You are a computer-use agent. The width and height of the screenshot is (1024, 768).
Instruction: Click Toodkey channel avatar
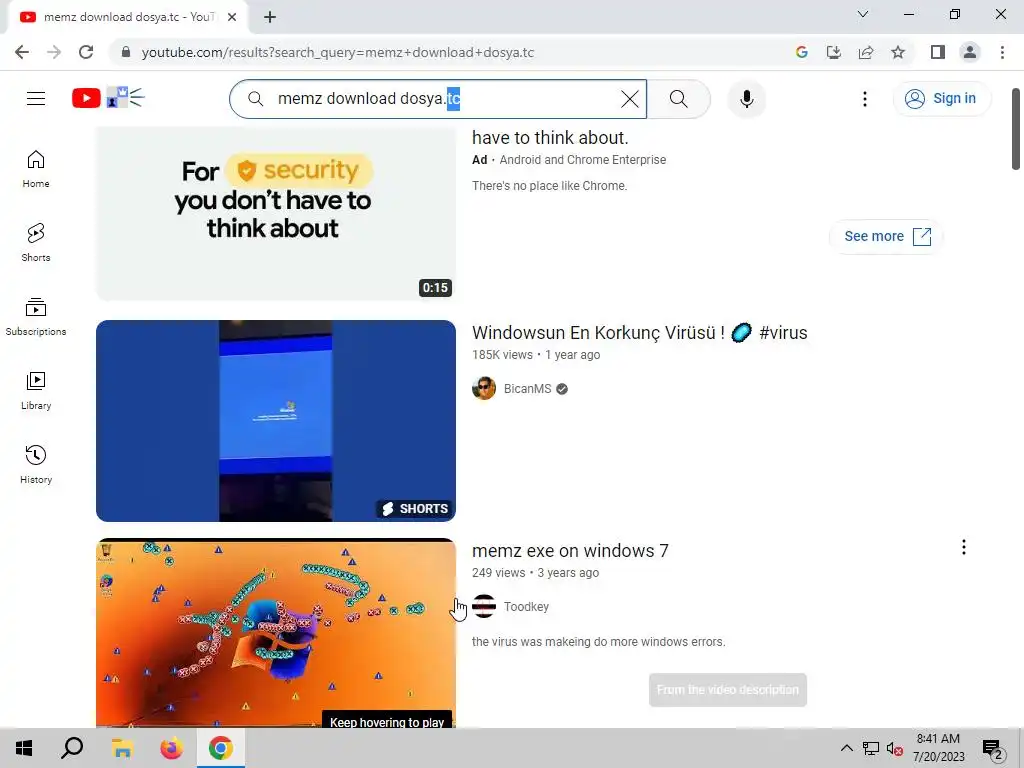(484, 607)
